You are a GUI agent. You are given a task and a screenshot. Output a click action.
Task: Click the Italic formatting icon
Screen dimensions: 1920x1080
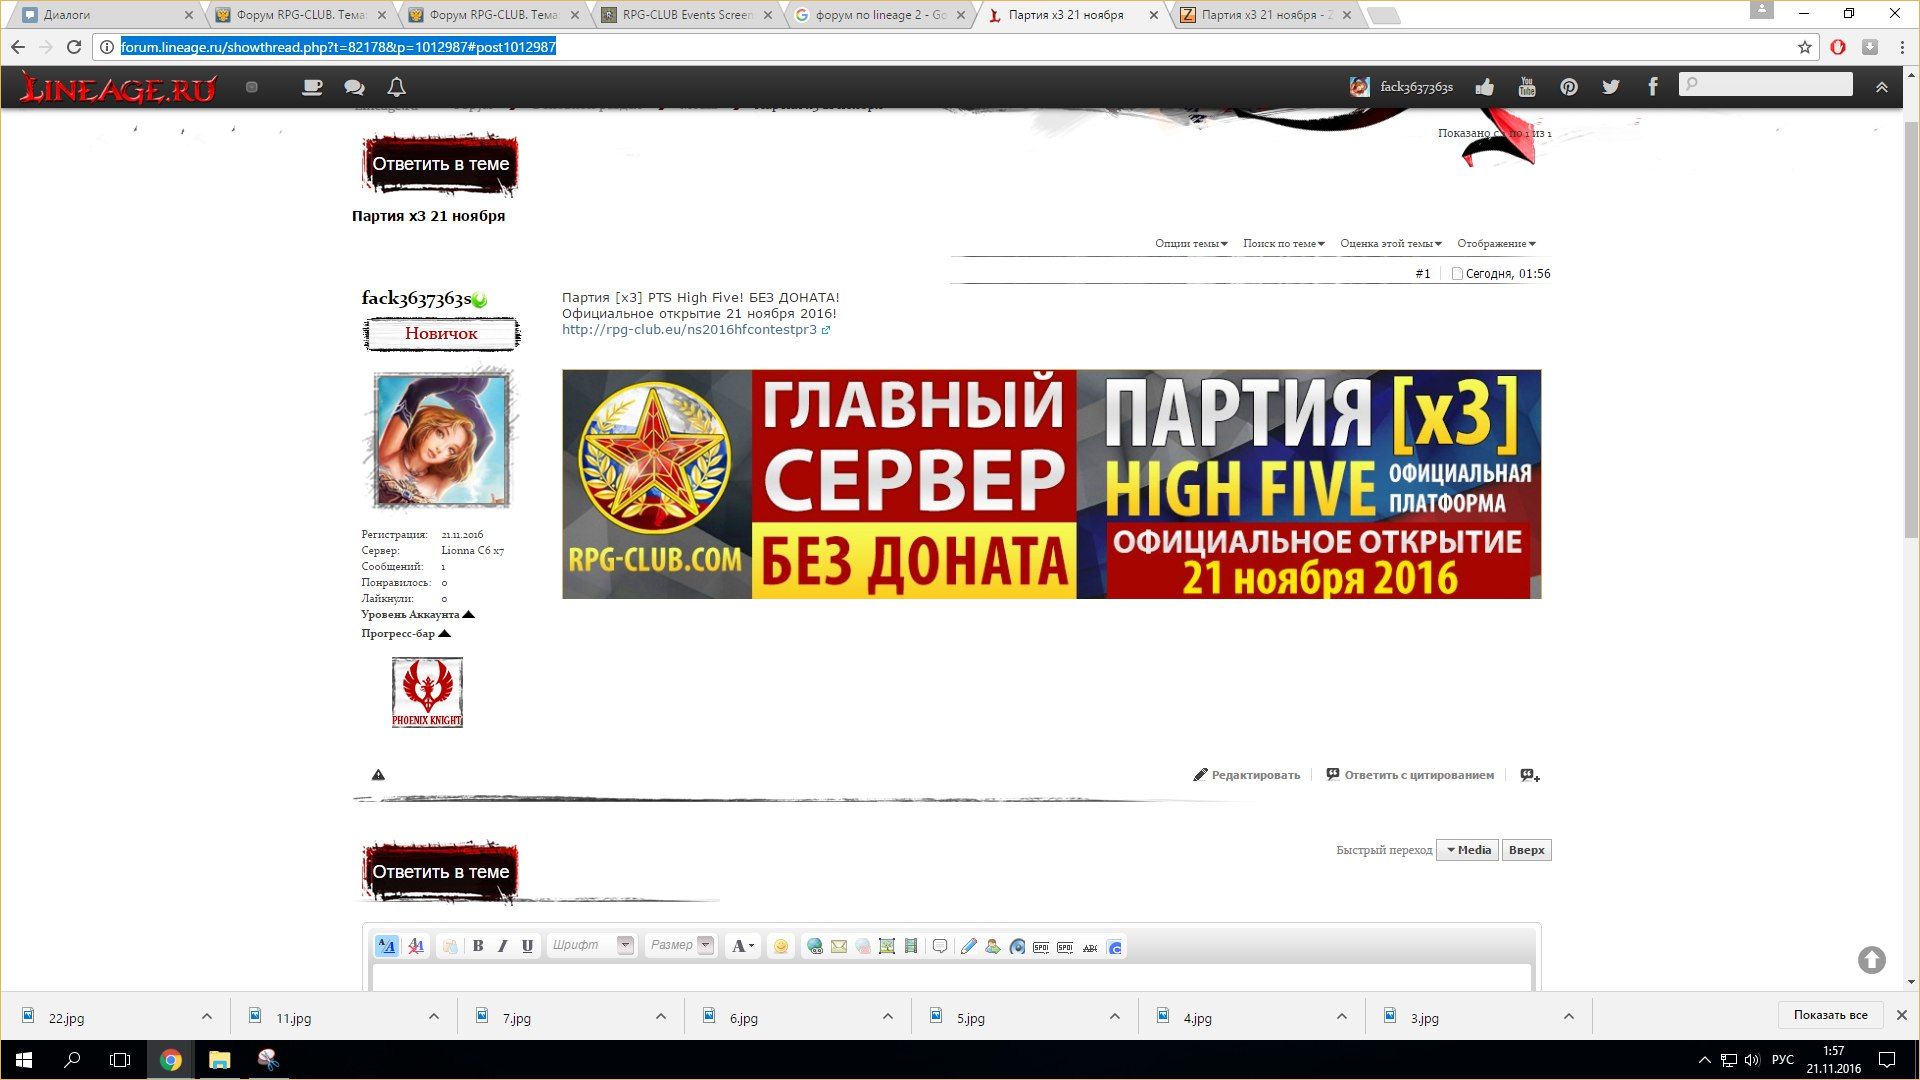[503, 946]
